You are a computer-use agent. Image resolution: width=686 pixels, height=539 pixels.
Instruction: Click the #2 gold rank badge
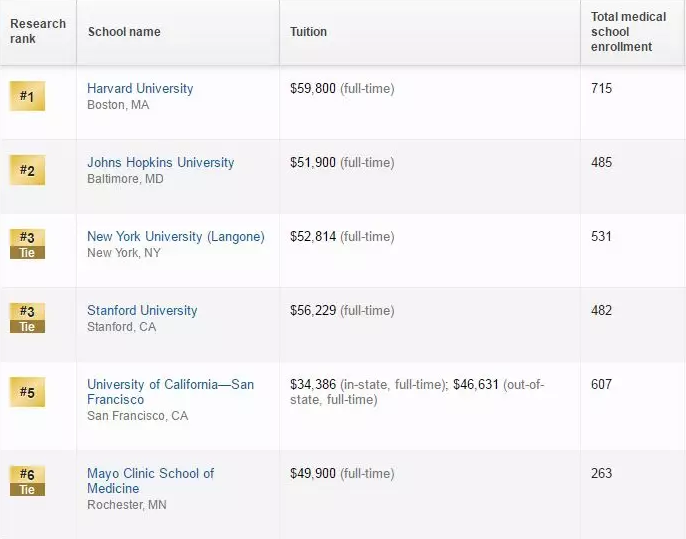point(27,170)
